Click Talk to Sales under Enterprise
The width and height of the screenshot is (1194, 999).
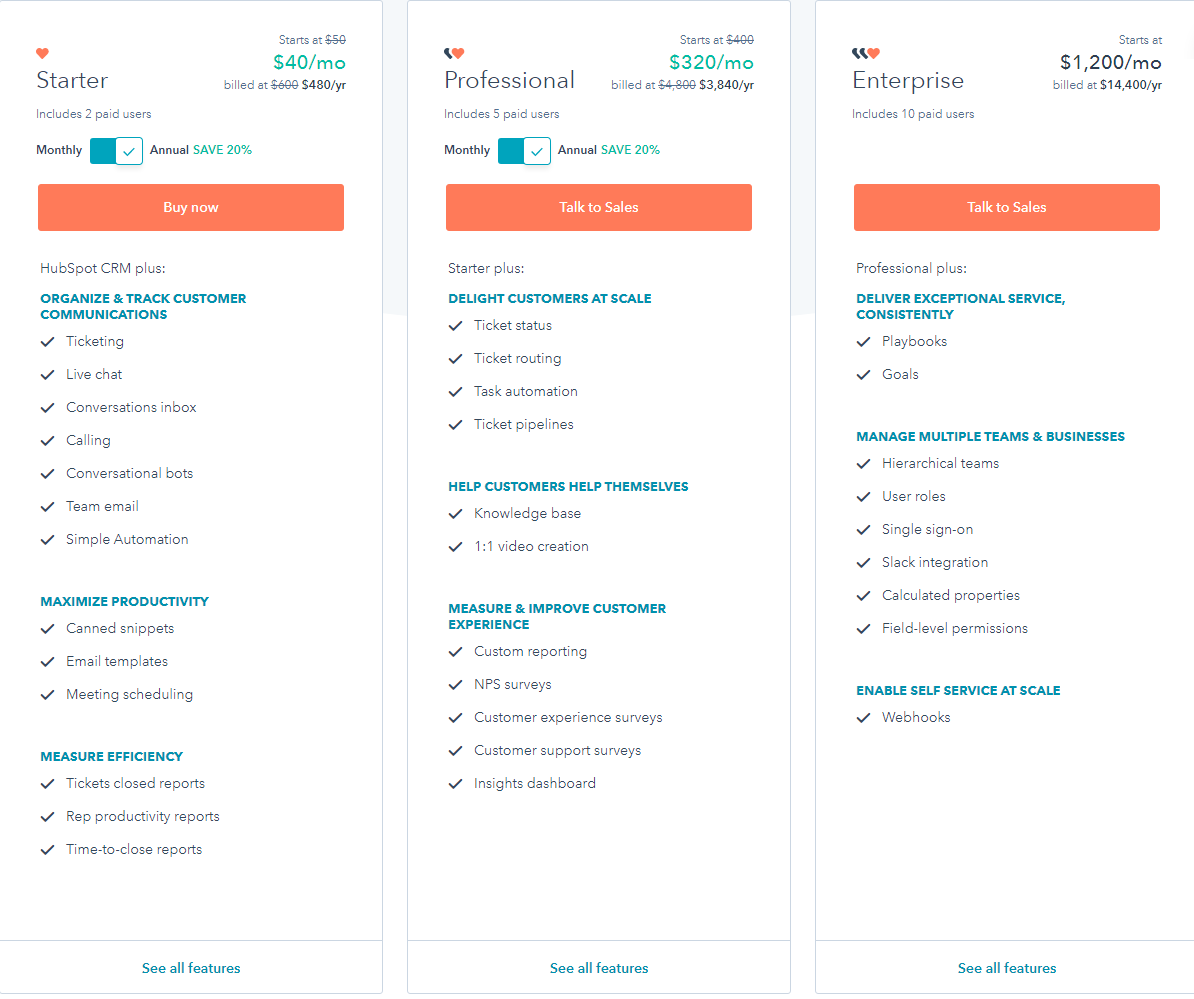click(x=1006, y=207)
